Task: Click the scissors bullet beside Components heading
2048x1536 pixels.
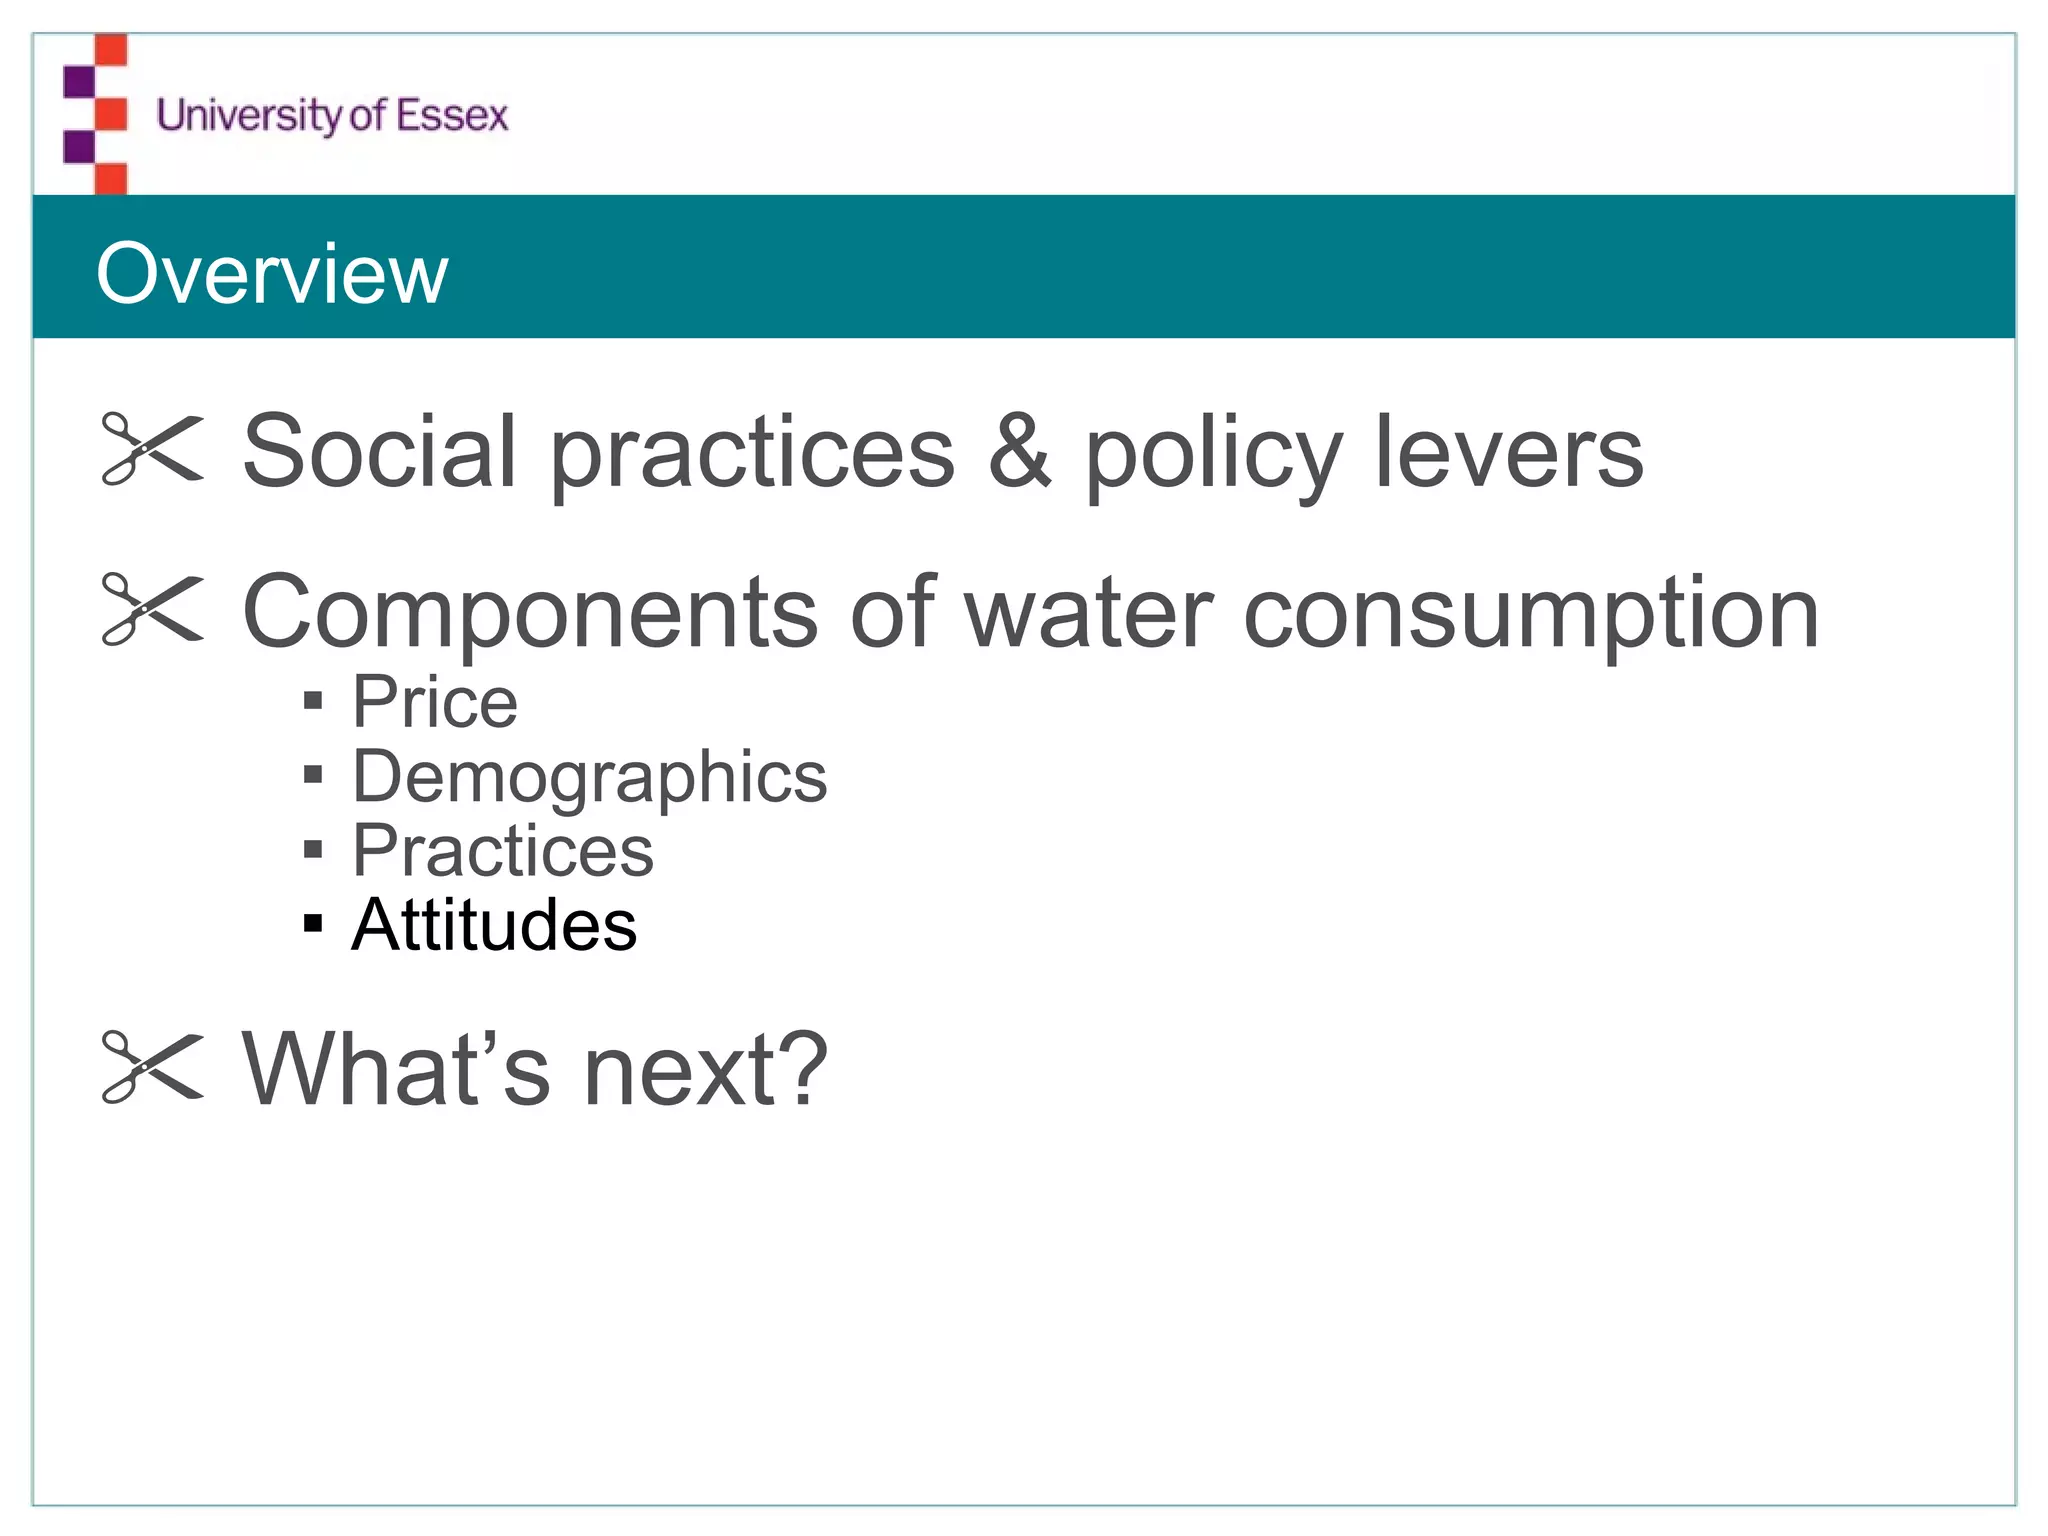Action: click(152, 610)
